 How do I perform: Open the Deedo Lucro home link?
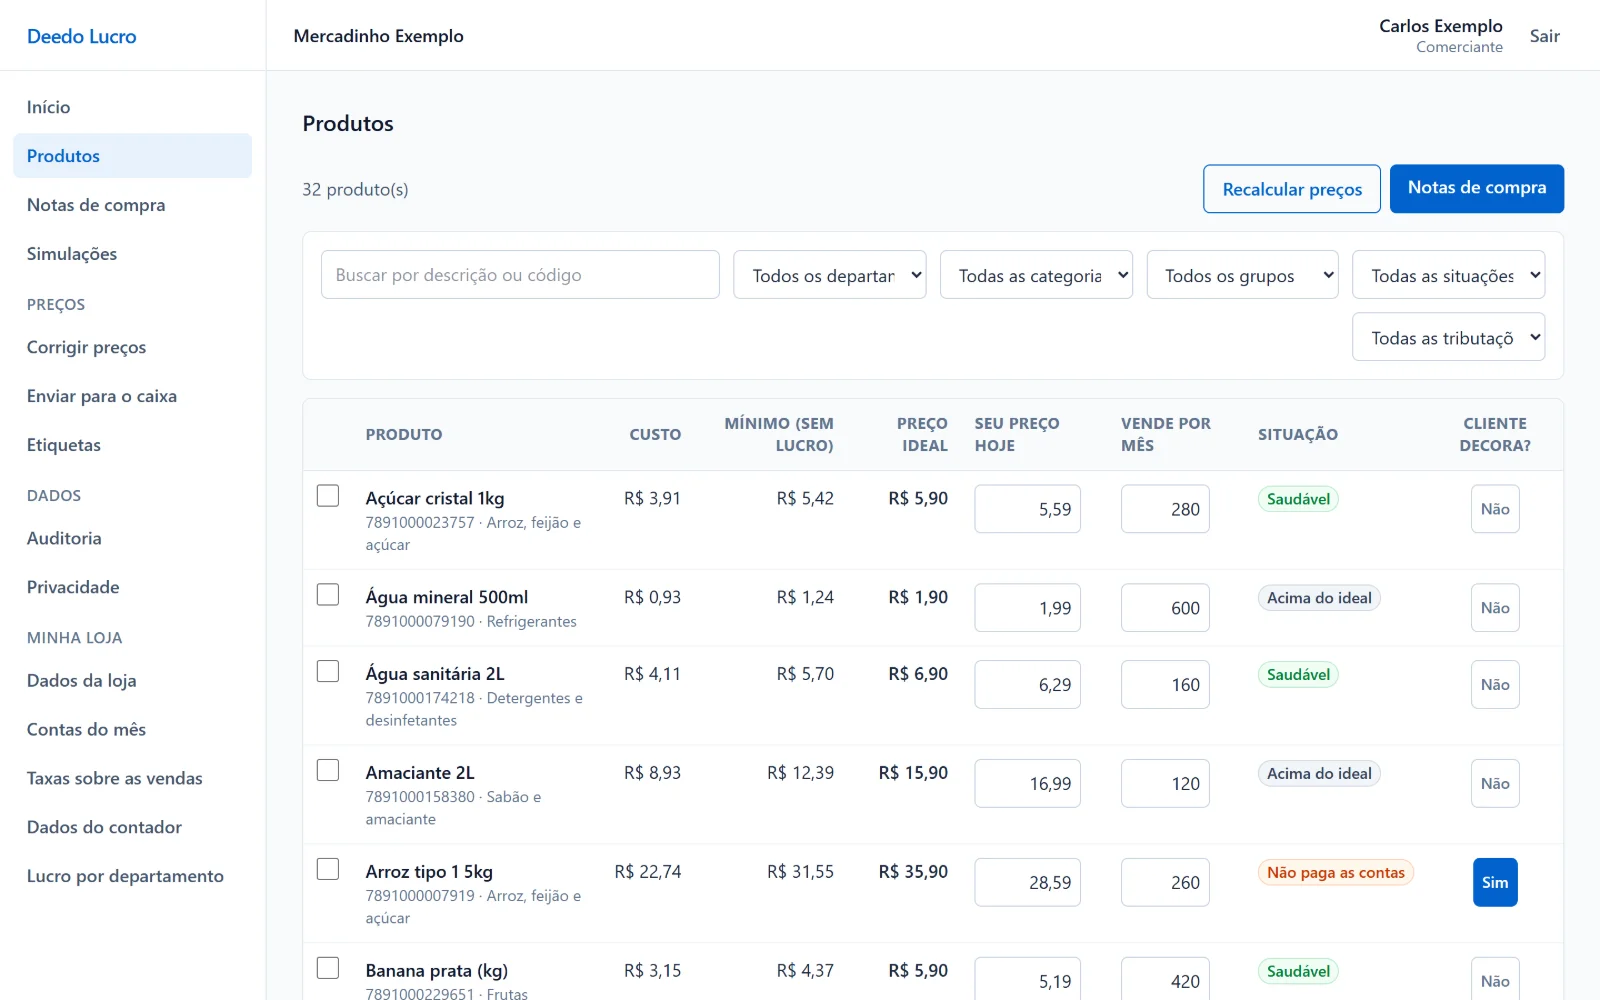click(x=82, y=36)
